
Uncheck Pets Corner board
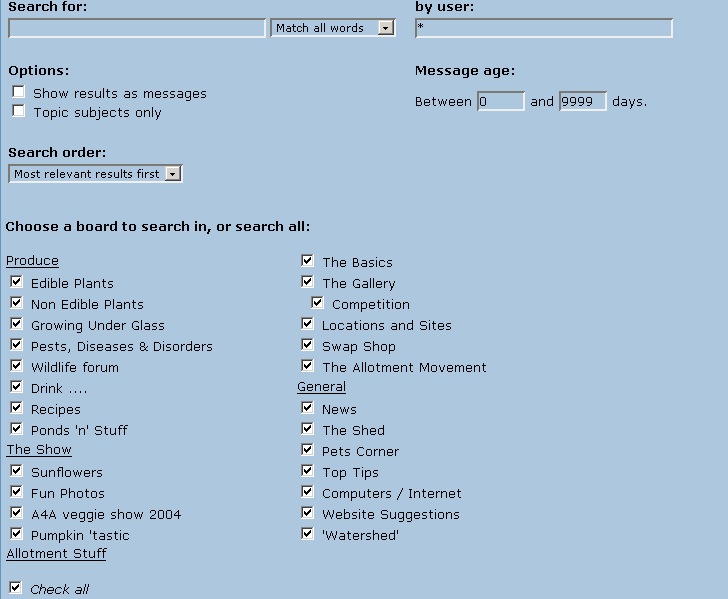(307, 450)
